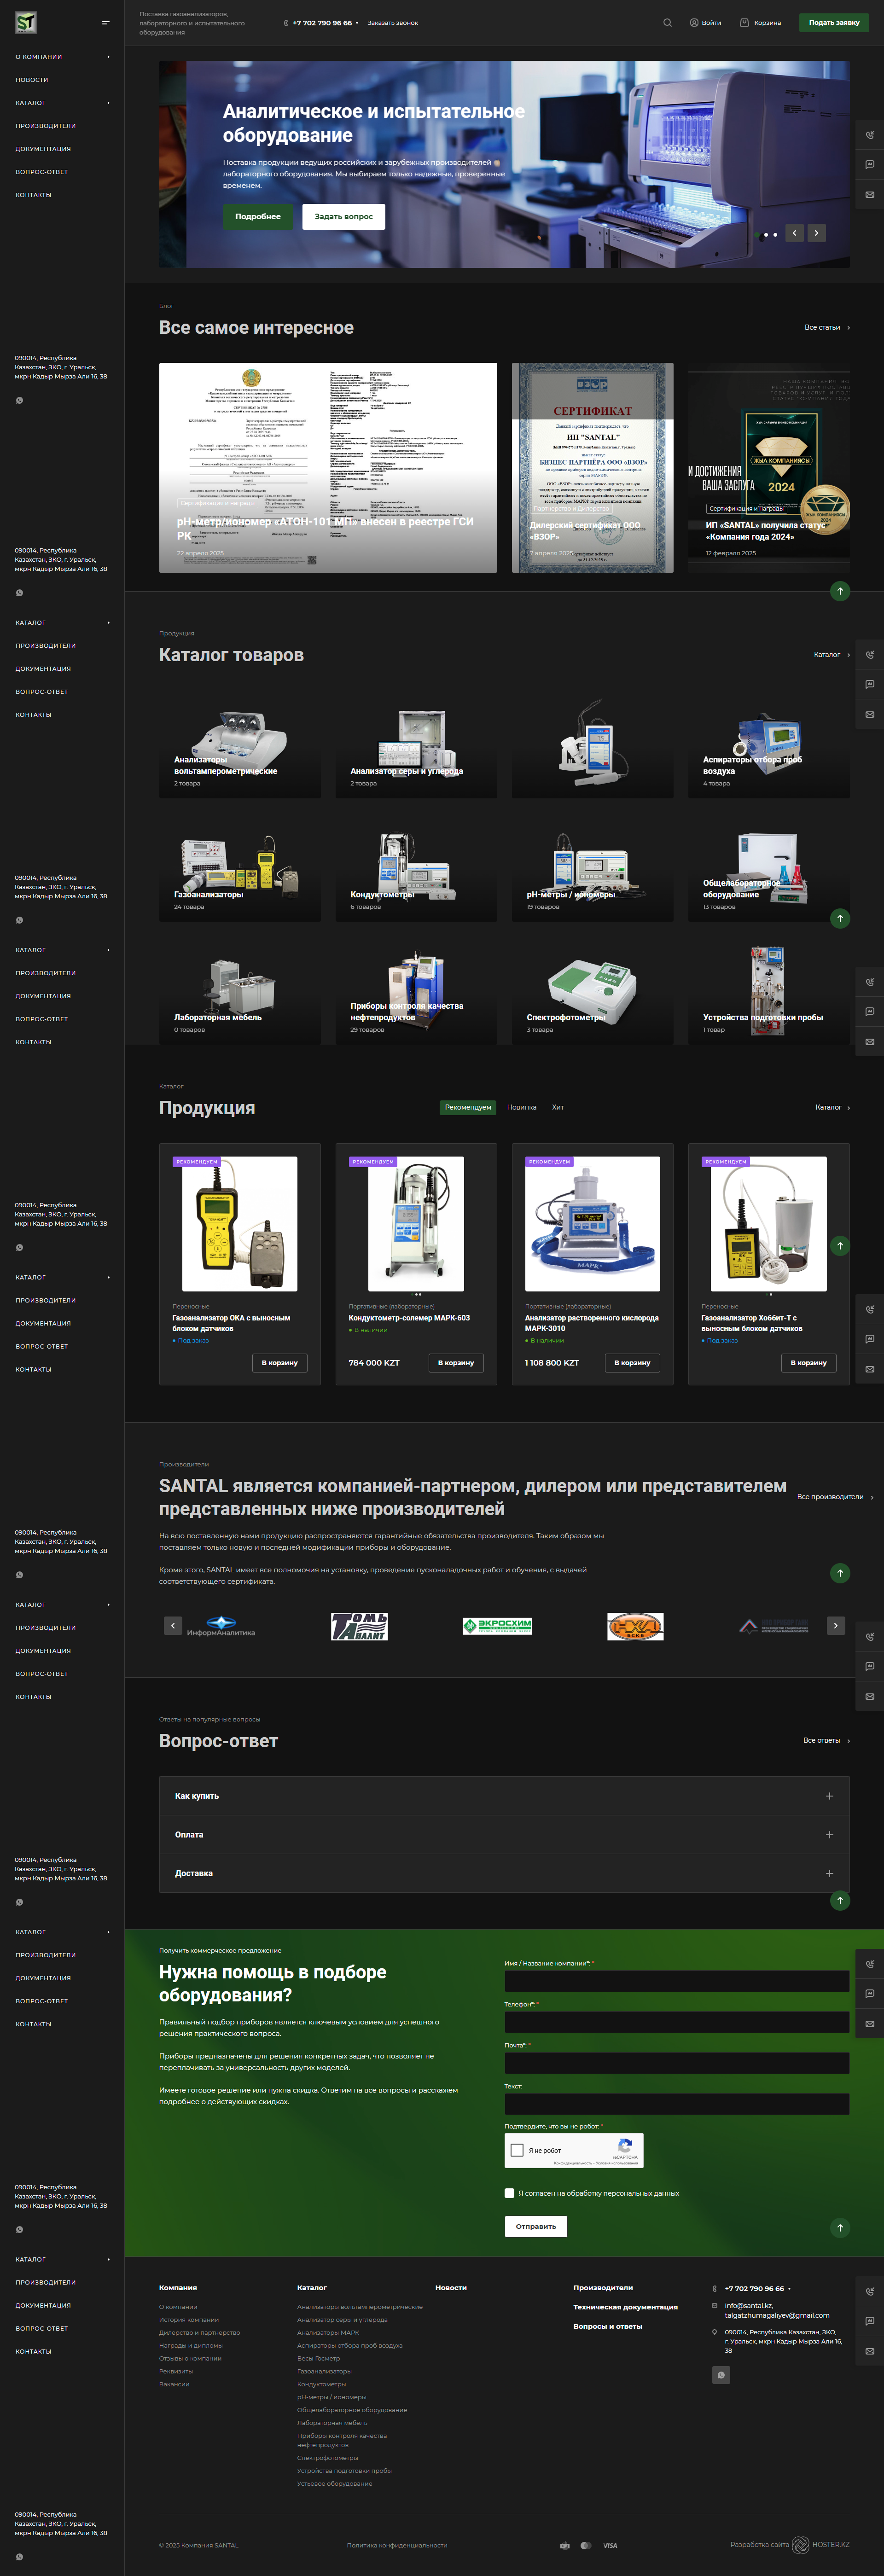Add Анализатор растворенного кислорода МАРК-3010 to cart

tap(632, 1362)
